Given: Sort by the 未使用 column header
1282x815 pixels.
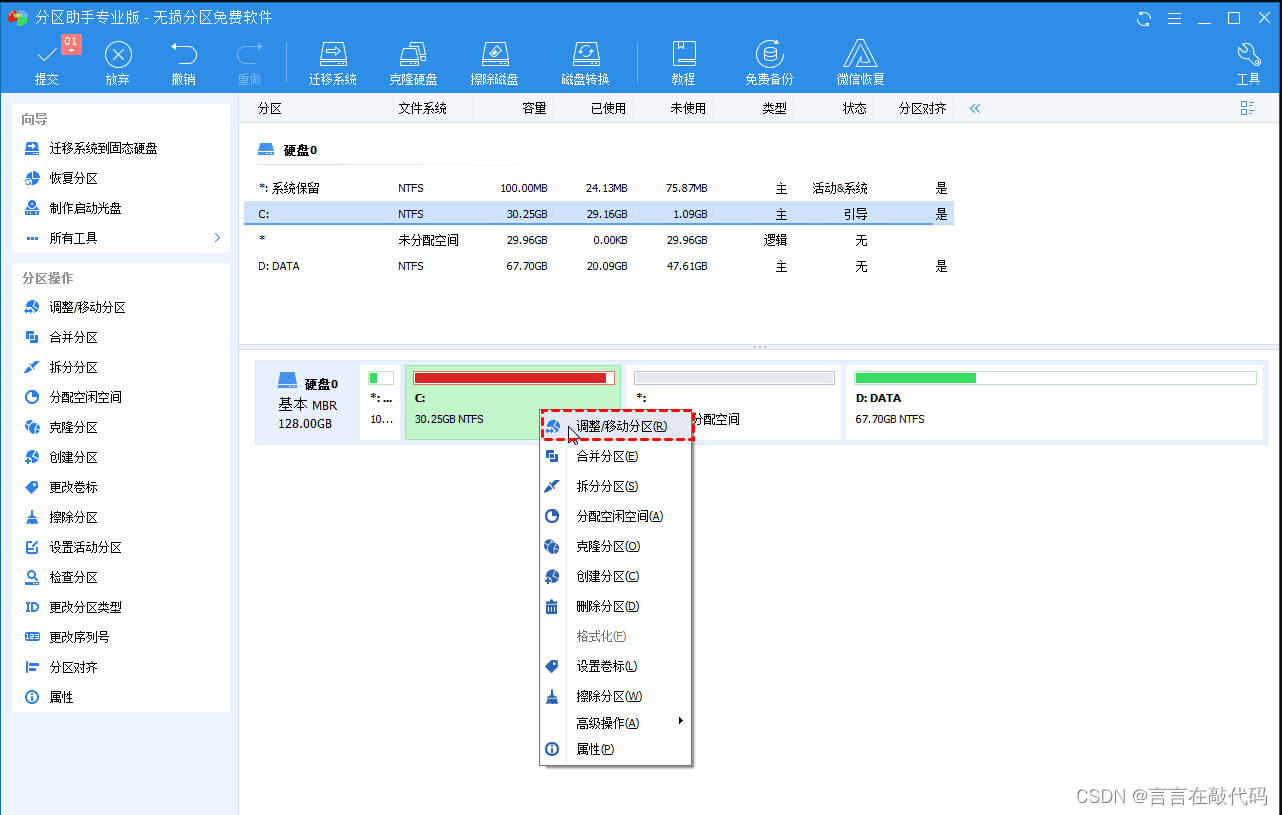Looking at the screenshot, I should tap(688, 108).
